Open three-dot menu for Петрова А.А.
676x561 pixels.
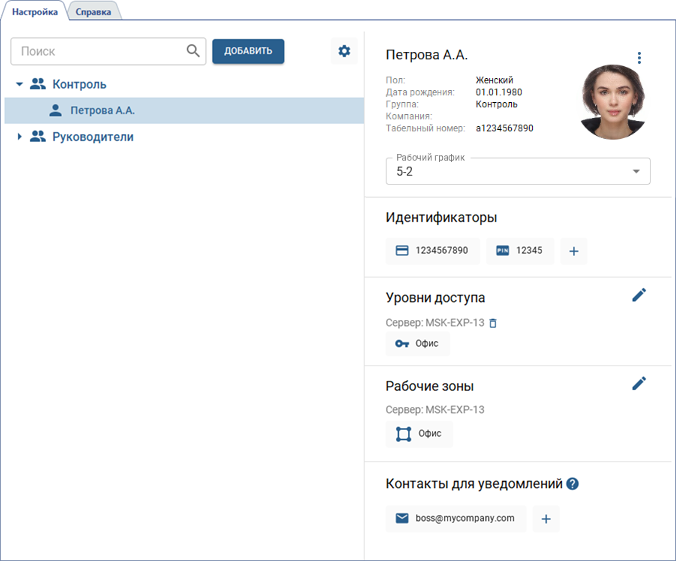pos(639,58)
